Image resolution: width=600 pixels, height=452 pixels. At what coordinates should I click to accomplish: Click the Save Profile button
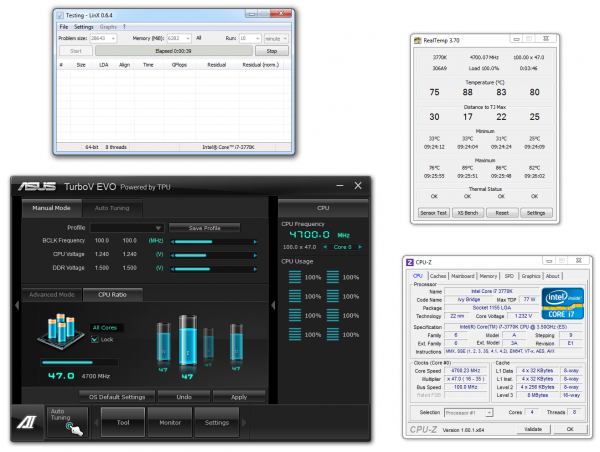(x=204, y=228)
